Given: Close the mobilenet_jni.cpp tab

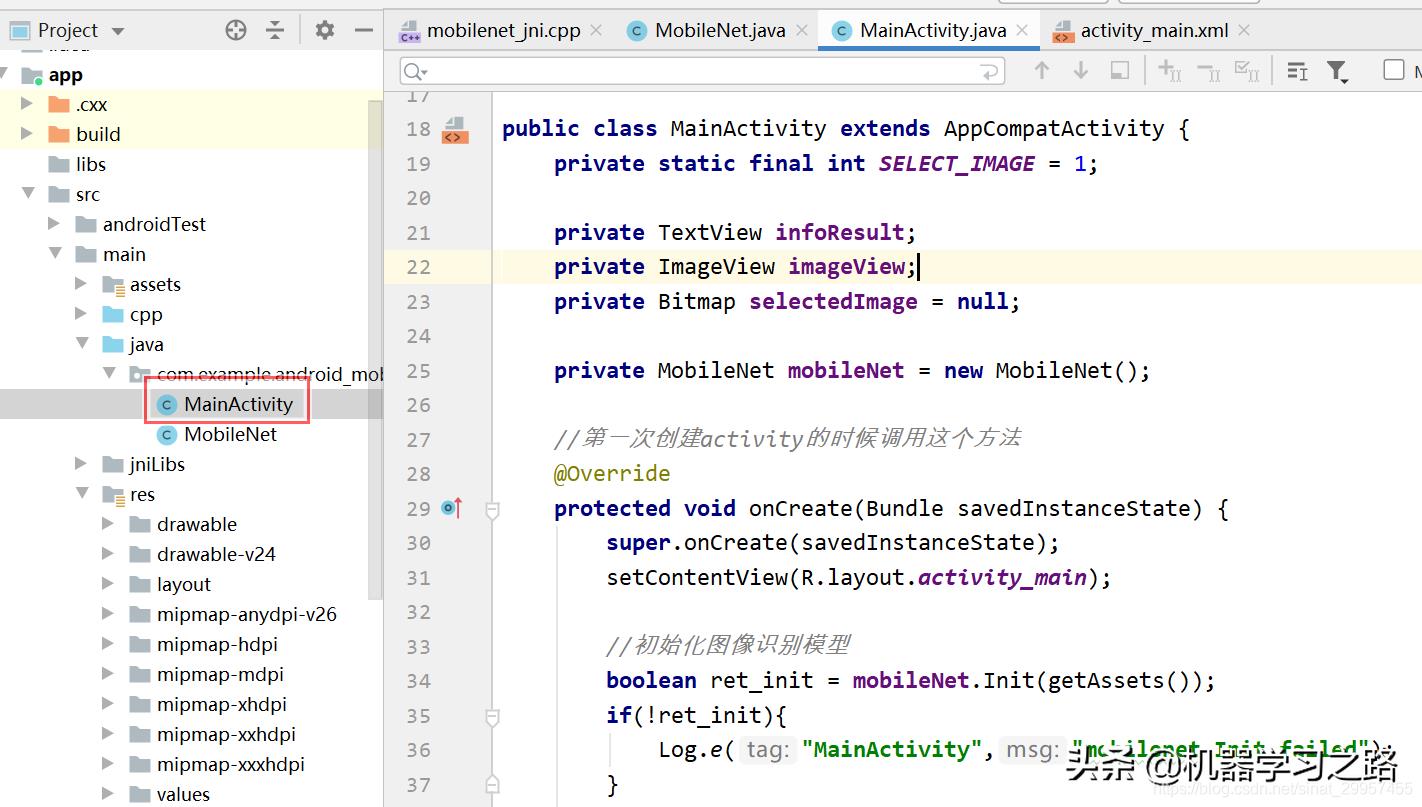Looking at the screenshot, I should (596, 30).
